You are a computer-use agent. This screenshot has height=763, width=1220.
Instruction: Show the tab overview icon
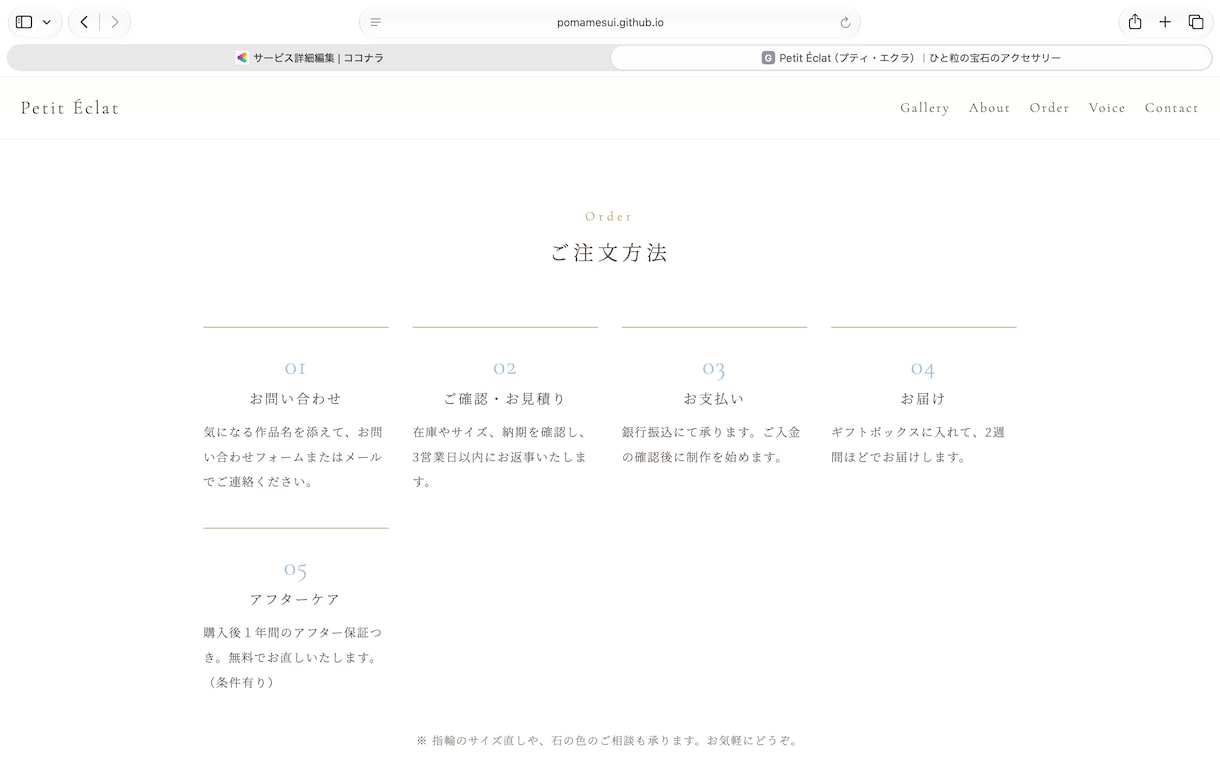[x=1196, y=22]
